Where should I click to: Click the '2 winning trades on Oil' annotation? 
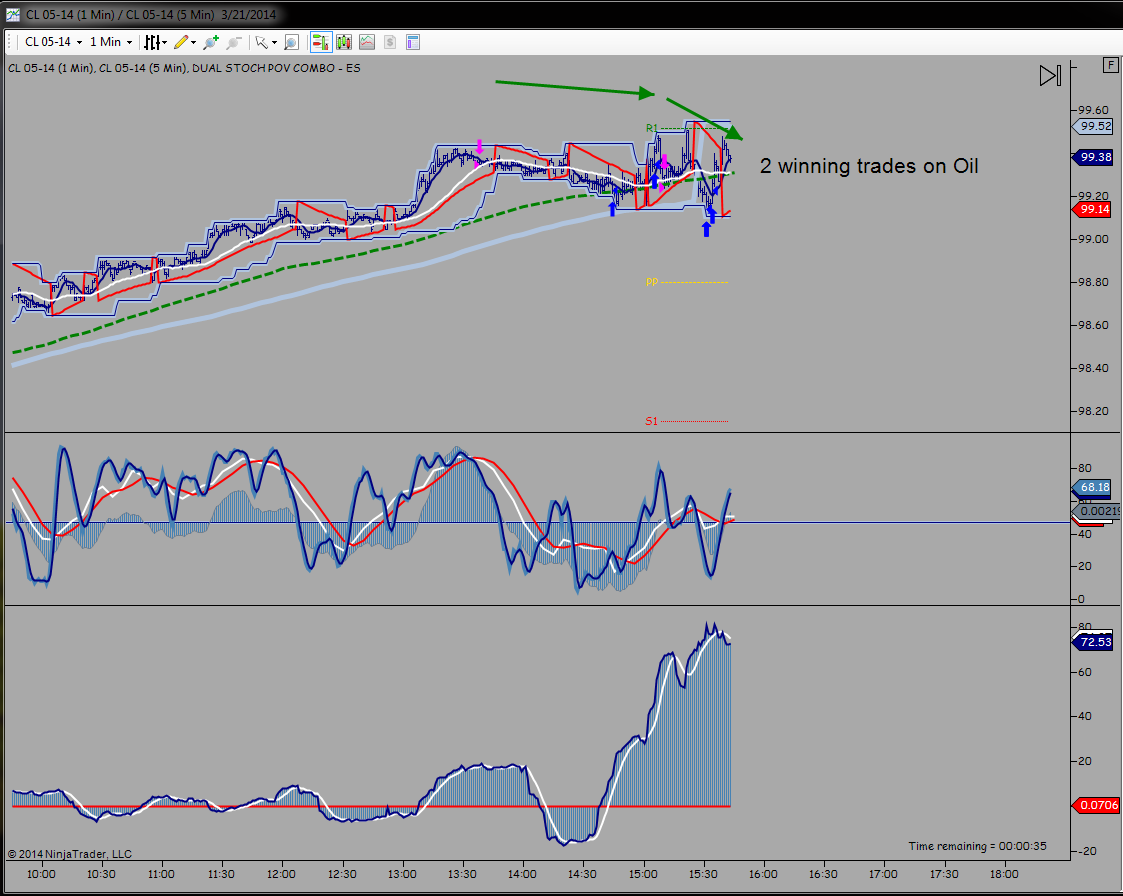(869, 166)
